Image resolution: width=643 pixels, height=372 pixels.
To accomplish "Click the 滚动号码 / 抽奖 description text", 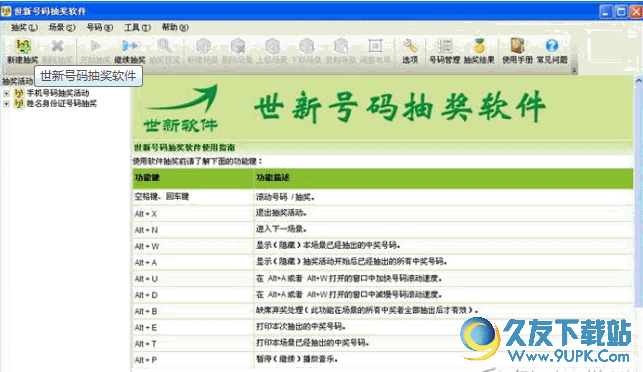I will (x=285, y=197).
